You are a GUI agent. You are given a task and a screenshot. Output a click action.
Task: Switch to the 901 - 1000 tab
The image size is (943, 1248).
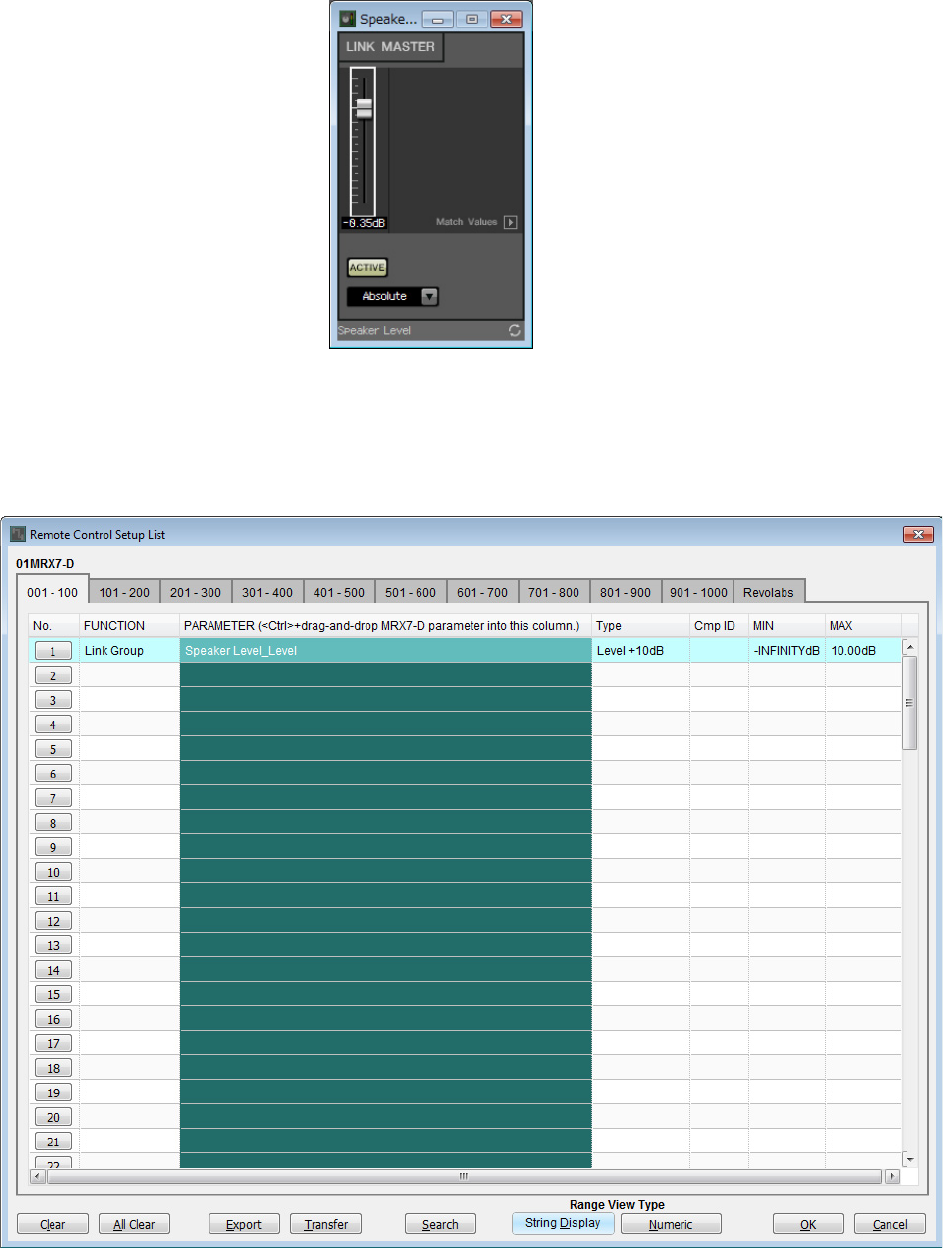[698, 593]
